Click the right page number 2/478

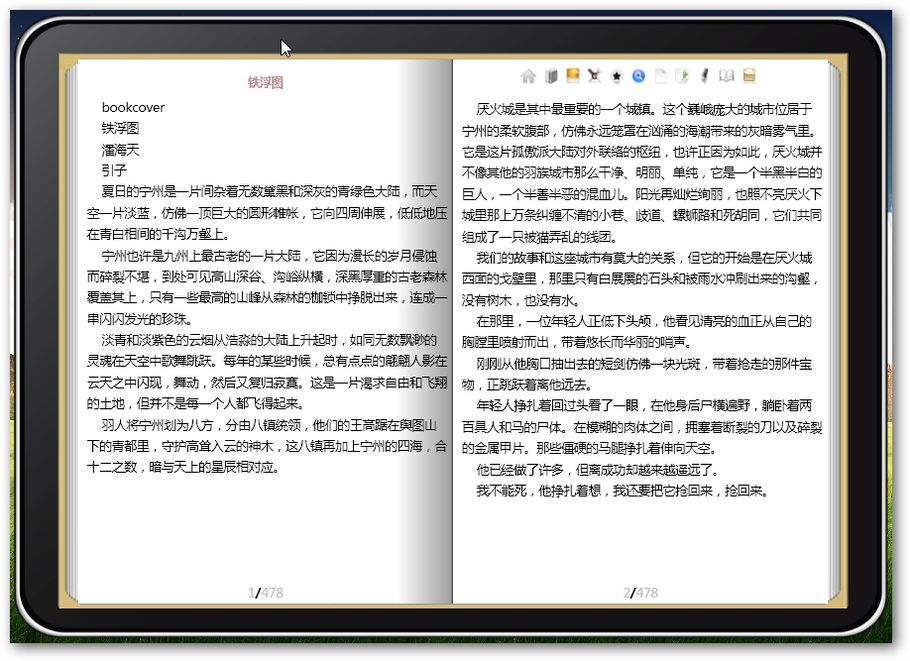[x=641, y=593]
